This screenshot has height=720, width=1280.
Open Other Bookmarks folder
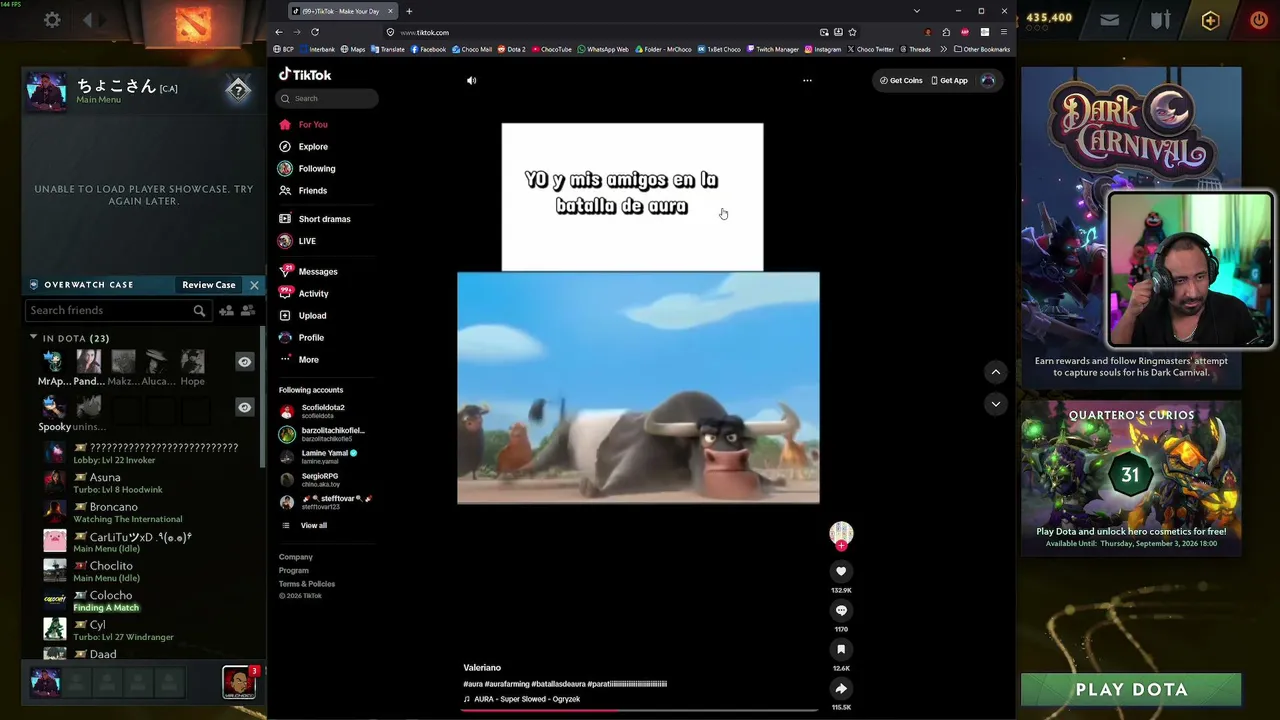(982, 49)
